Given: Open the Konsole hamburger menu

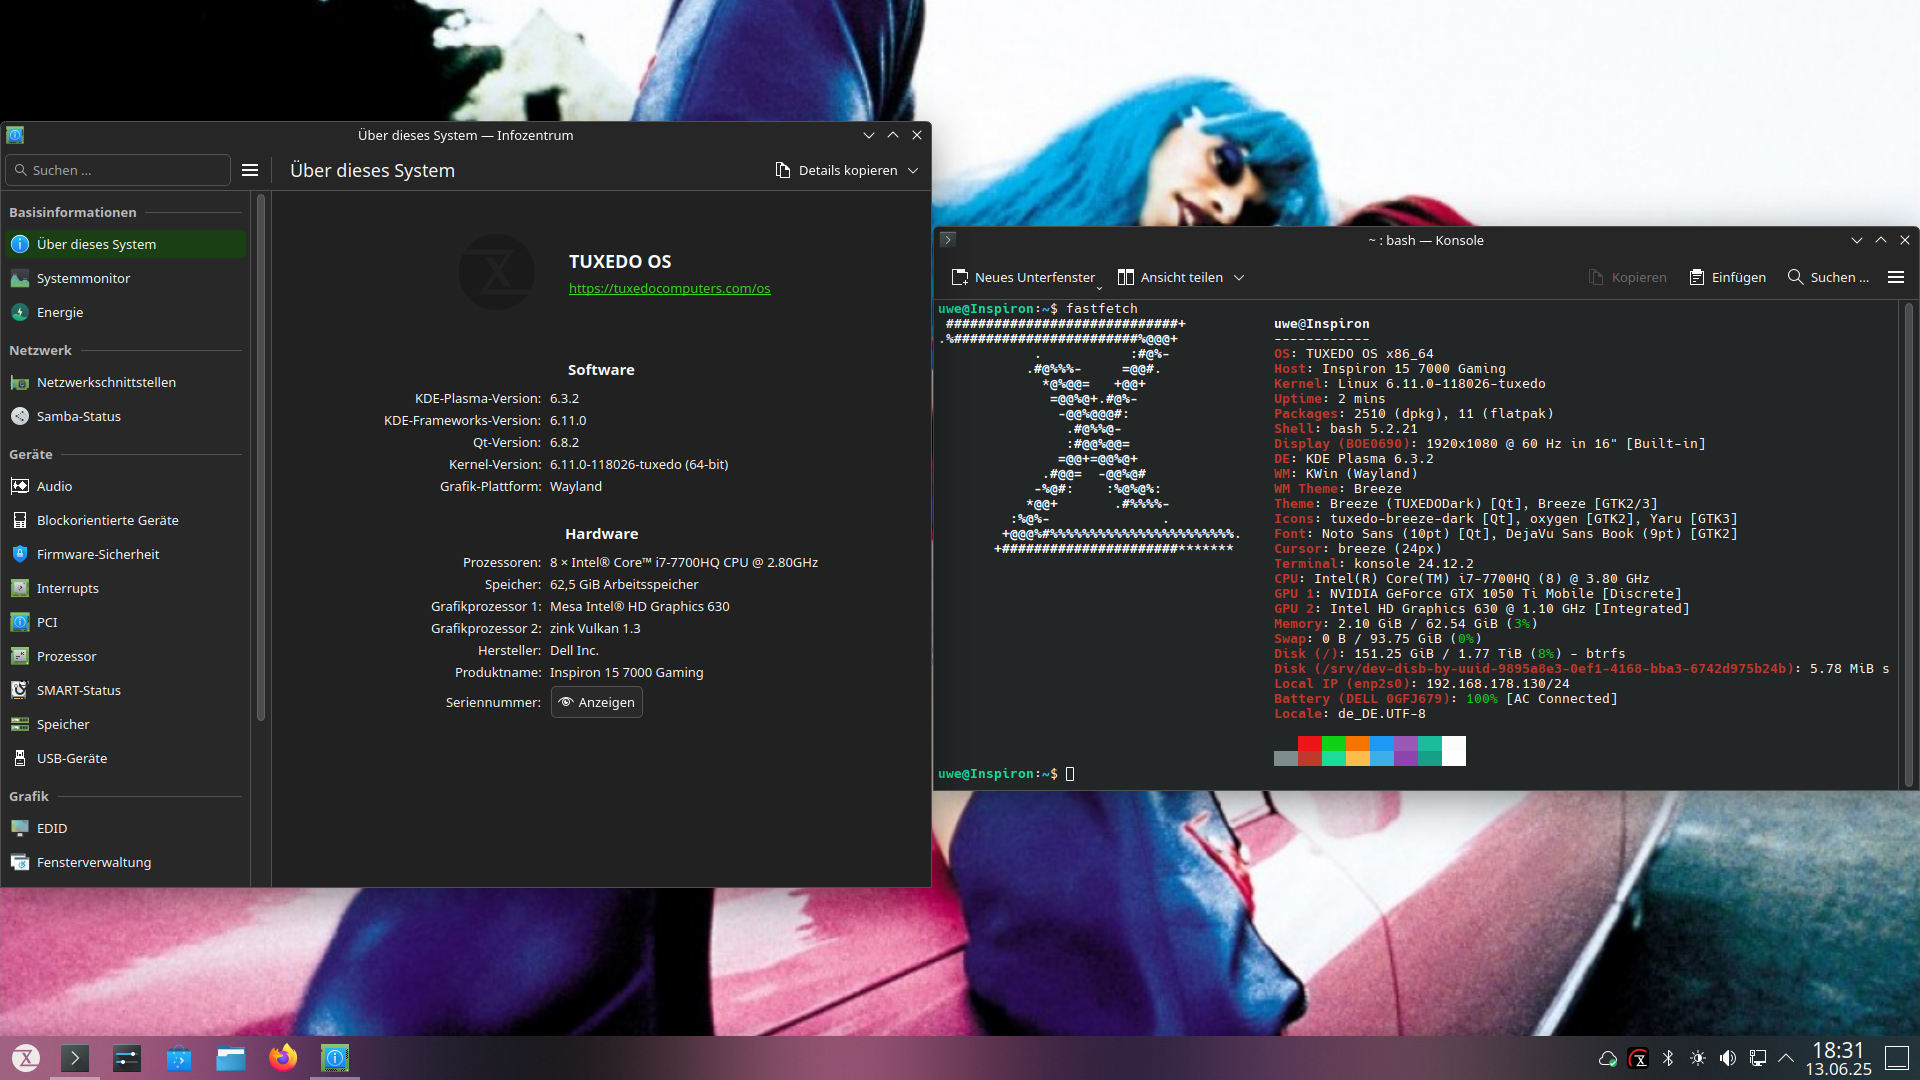Looking at the screenshot, I should 1896,277.
